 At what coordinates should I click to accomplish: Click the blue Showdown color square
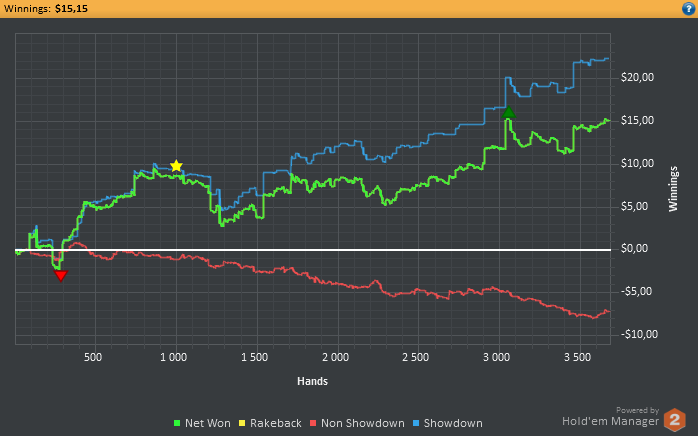416,423
